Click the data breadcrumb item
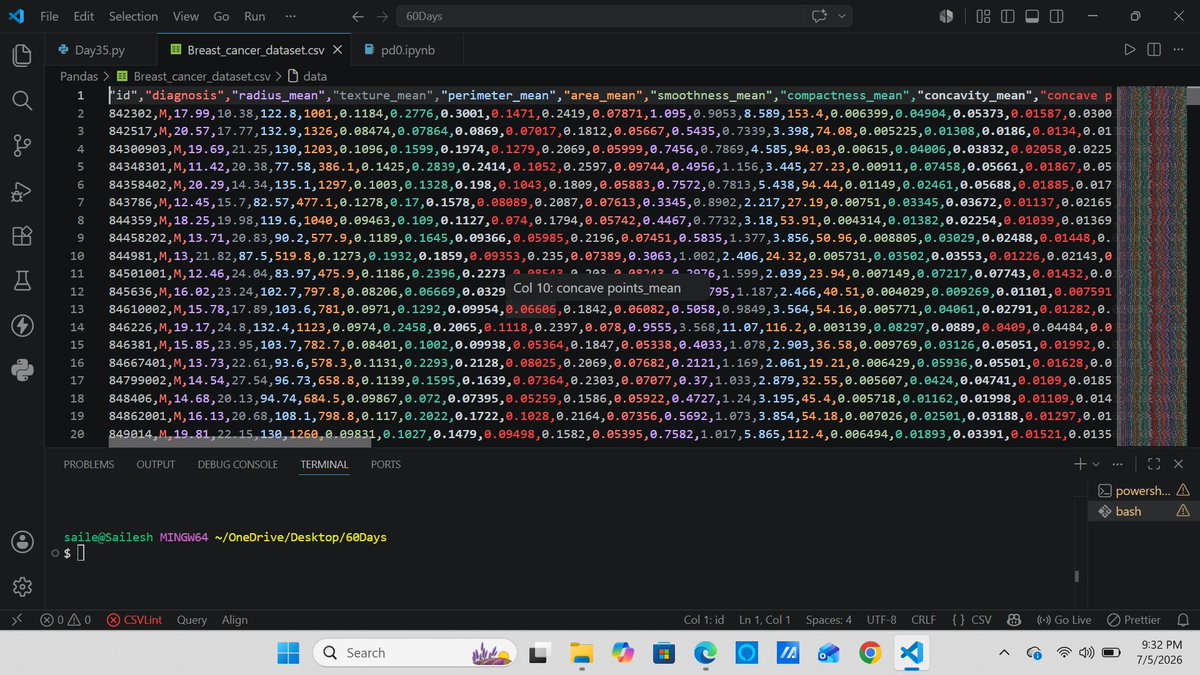1200x675 pixels. click(x=307, y=75)
